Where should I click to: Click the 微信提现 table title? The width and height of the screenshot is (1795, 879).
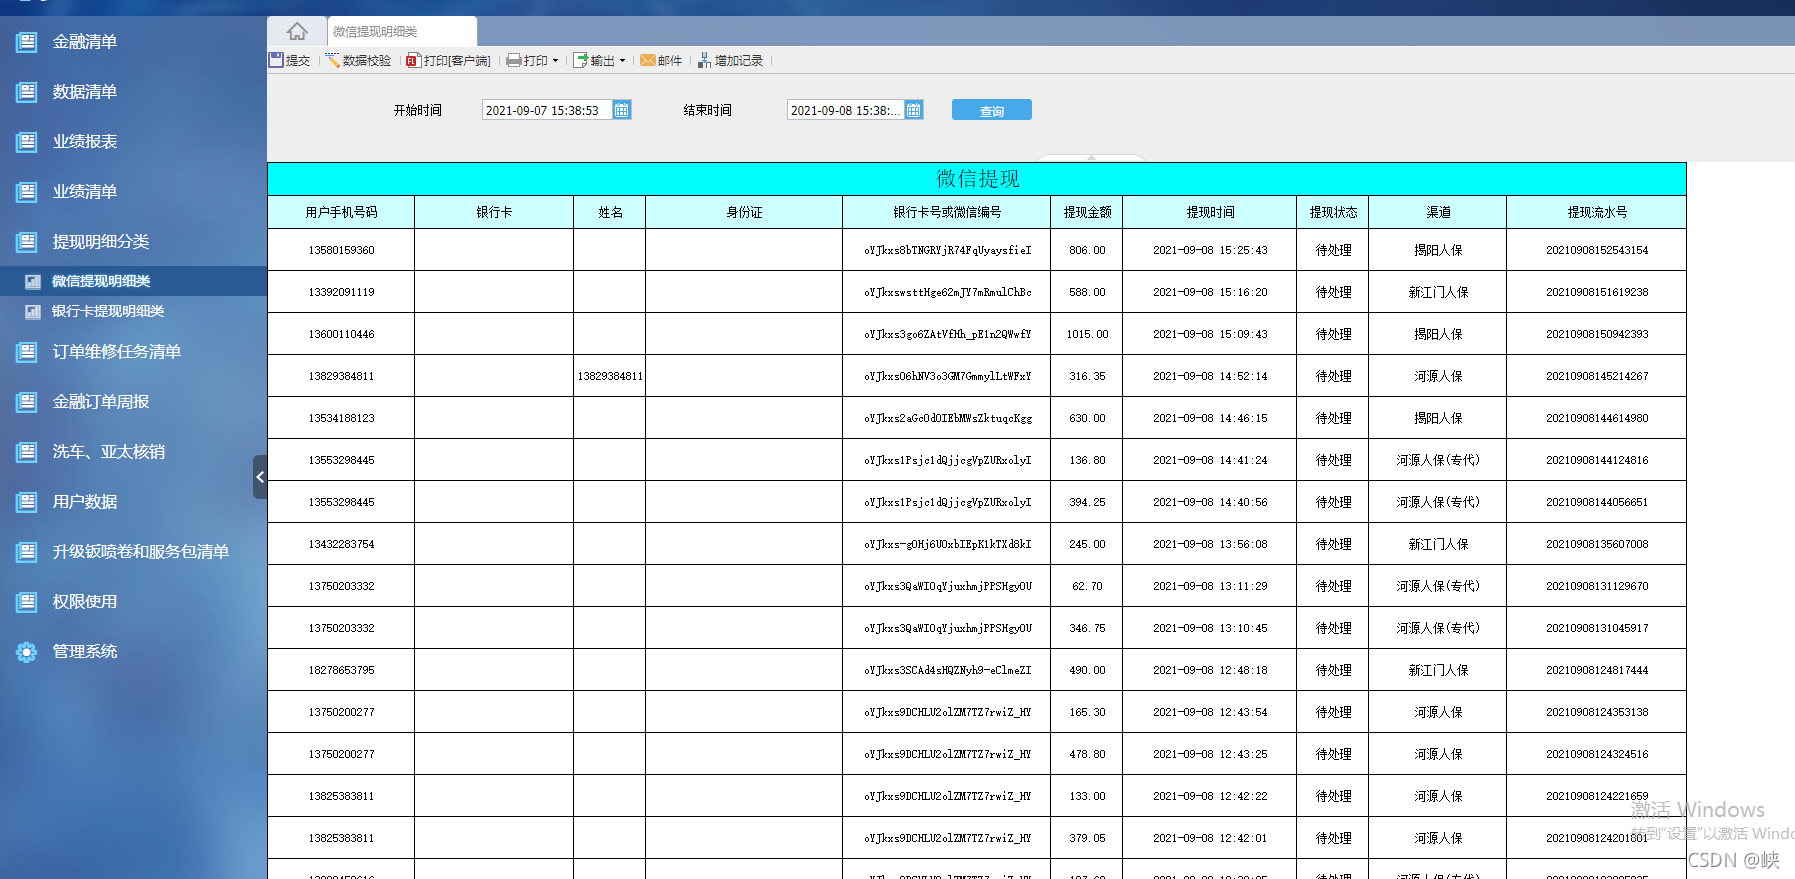click(977, 179)
